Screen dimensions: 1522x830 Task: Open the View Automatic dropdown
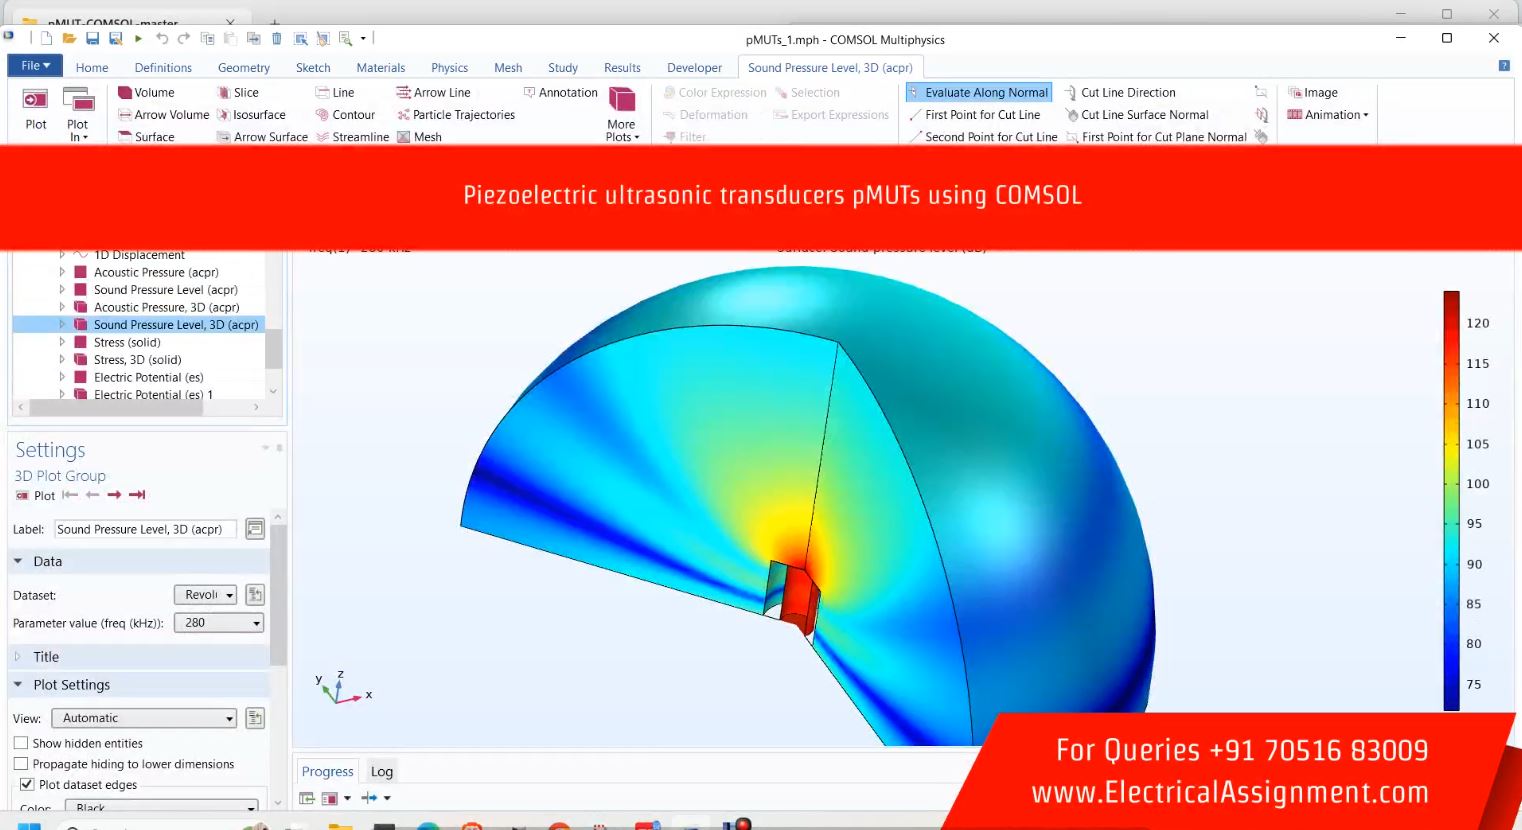click(x=145, y=718)
